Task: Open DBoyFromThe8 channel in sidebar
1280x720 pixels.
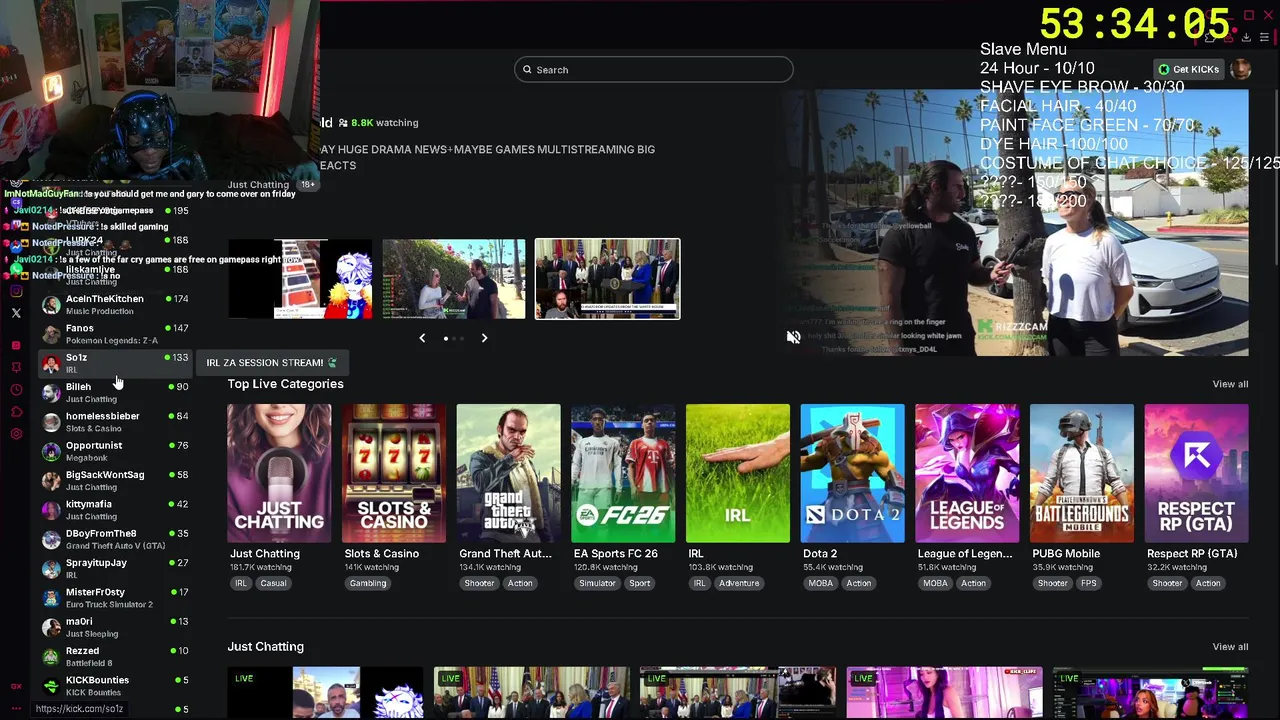Action: [115, 539]
